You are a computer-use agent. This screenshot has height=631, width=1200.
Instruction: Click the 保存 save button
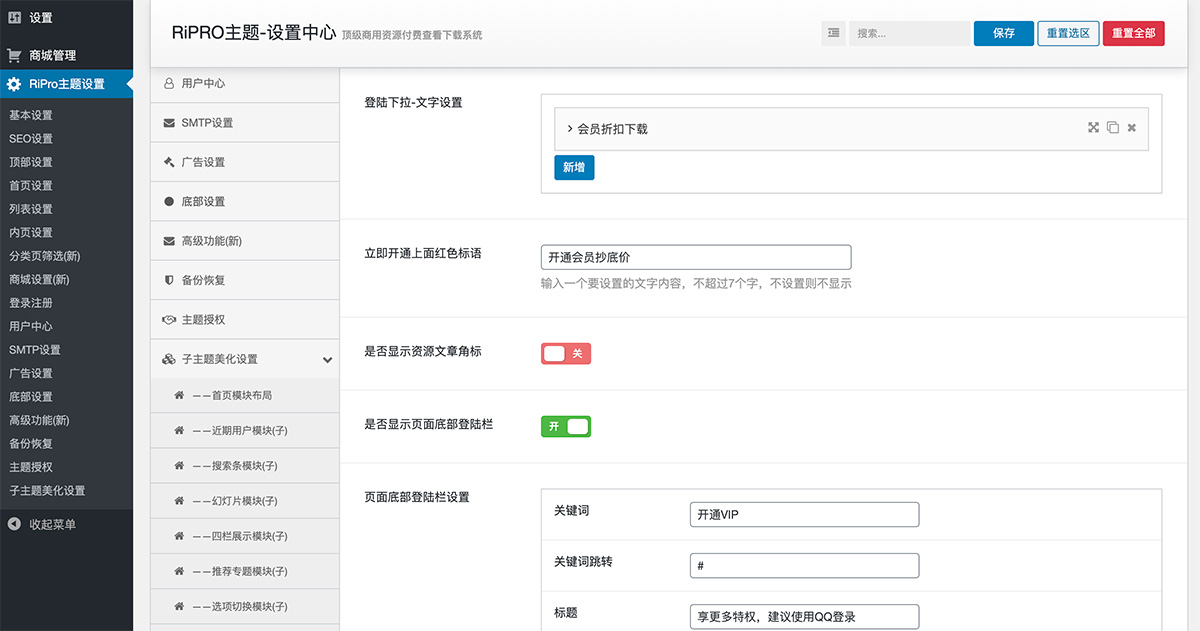[x=1003, y=33]
